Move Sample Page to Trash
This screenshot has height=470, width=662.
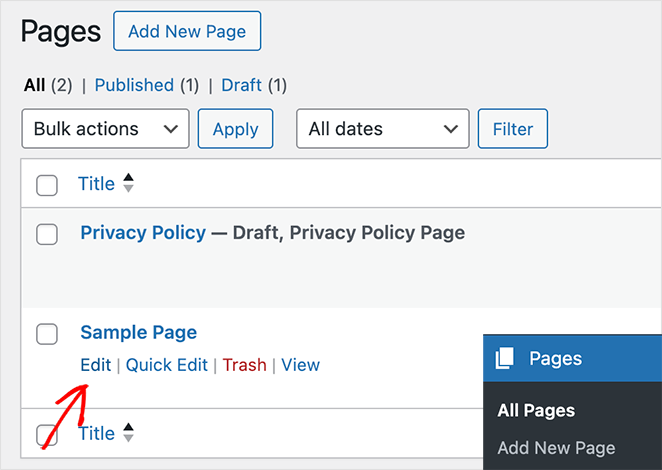(x=244, y=365)
